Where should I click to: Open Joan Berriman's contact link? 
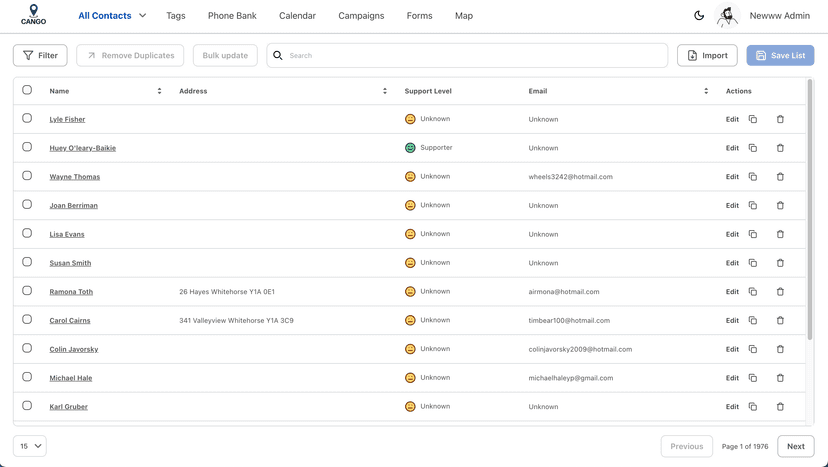click(74, 206)
